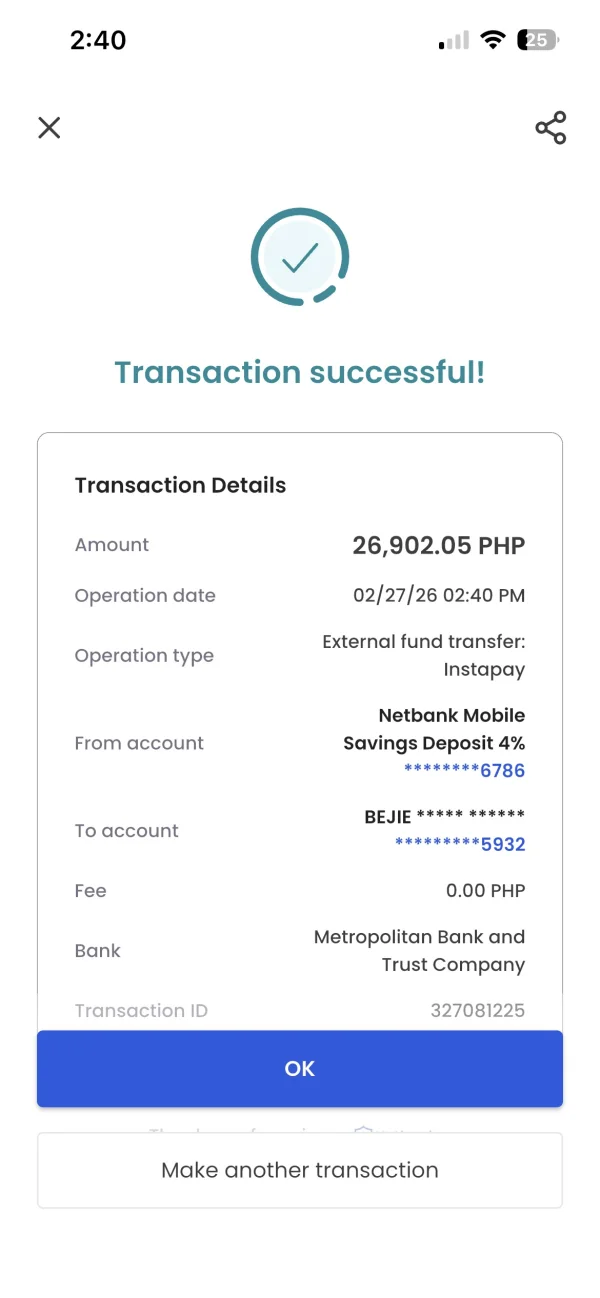Tap the status bar clock showing 2:40
This screenshot has height=1298, width=600.
pos(98,40)
